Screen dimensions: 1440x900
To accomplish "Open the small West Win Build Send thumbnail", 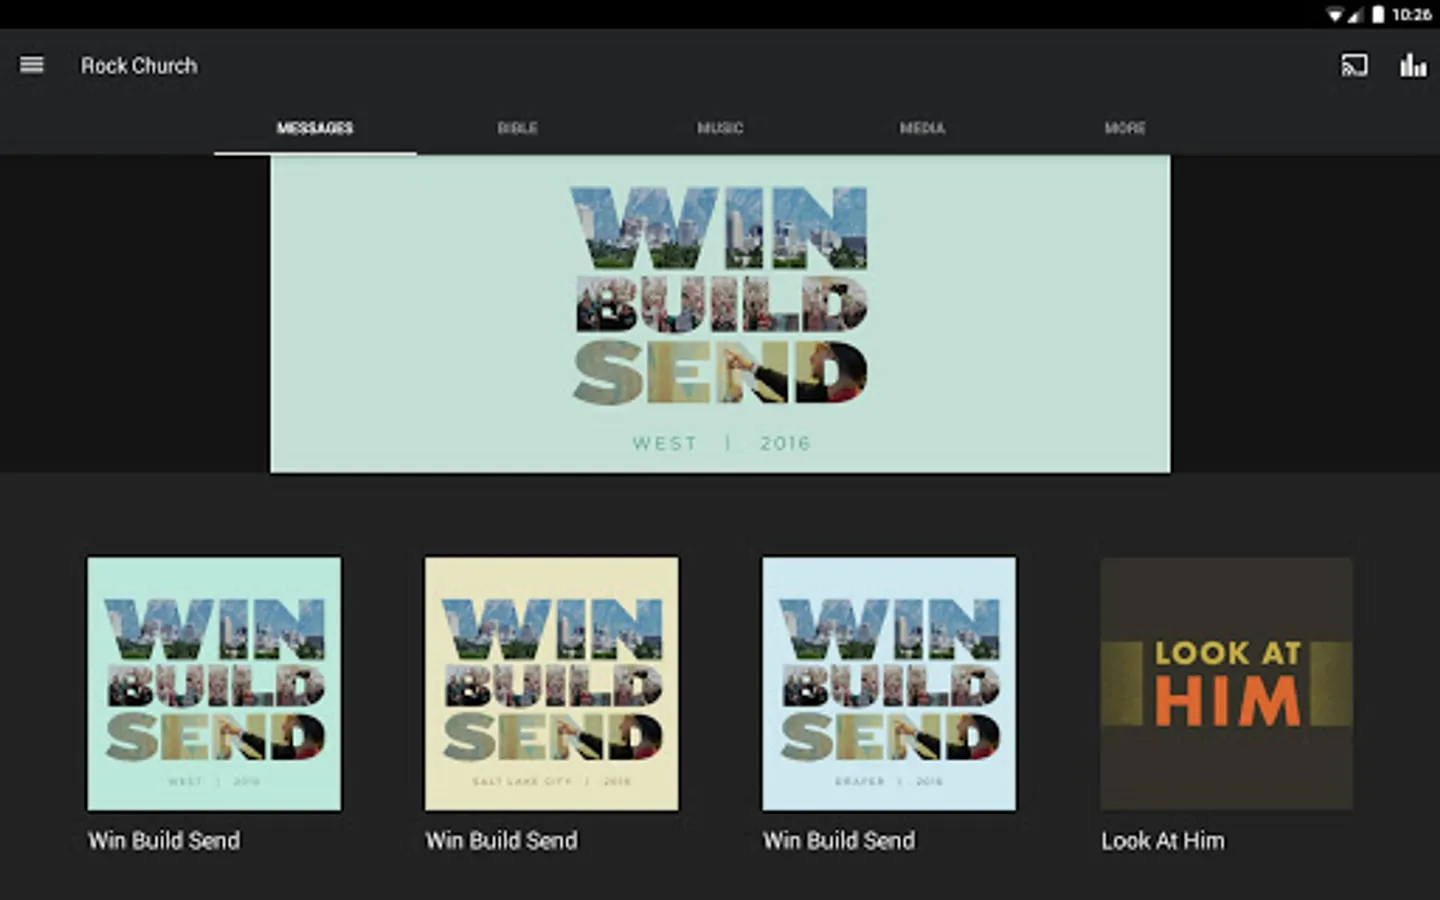I will coord(214,684).
